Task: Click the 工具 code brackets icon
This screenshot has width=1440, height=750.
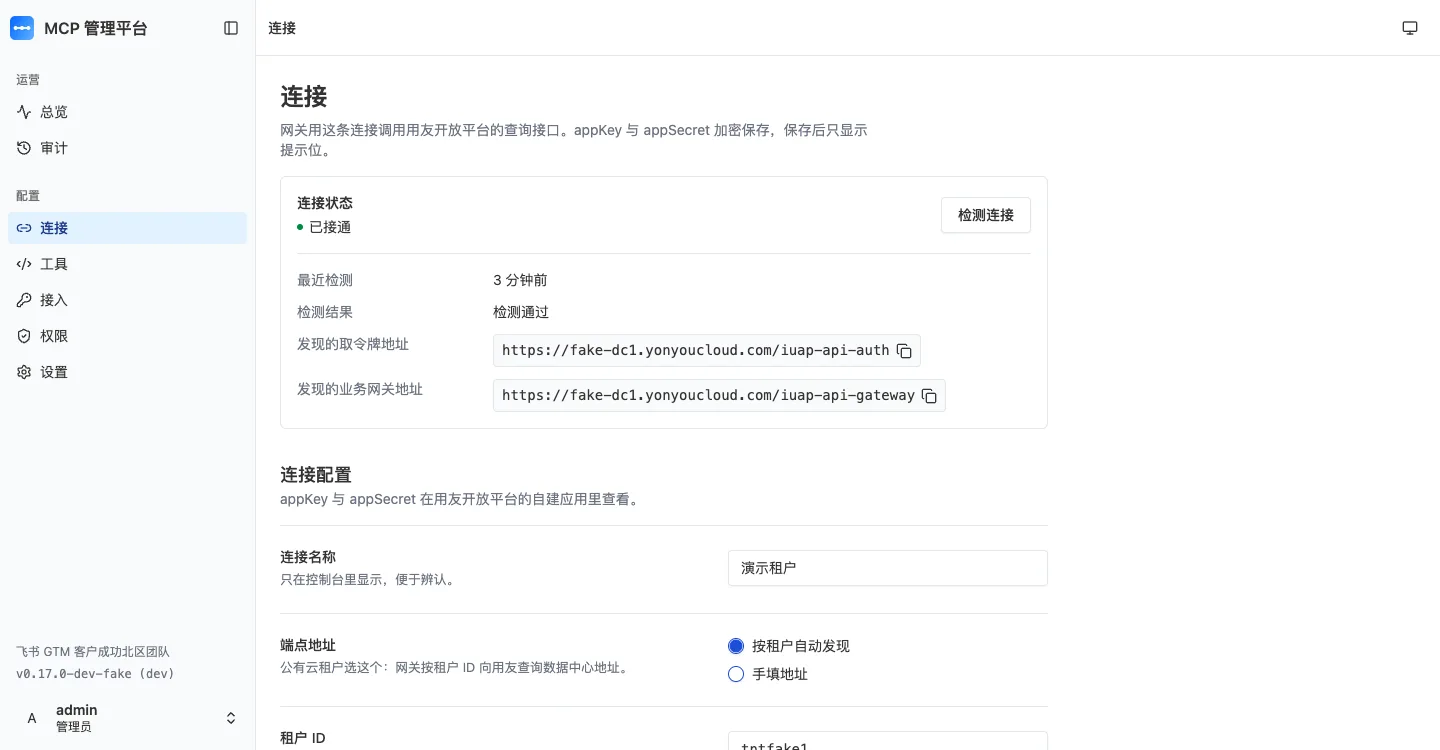Action: pyautogui.click(x=24, y=264)
